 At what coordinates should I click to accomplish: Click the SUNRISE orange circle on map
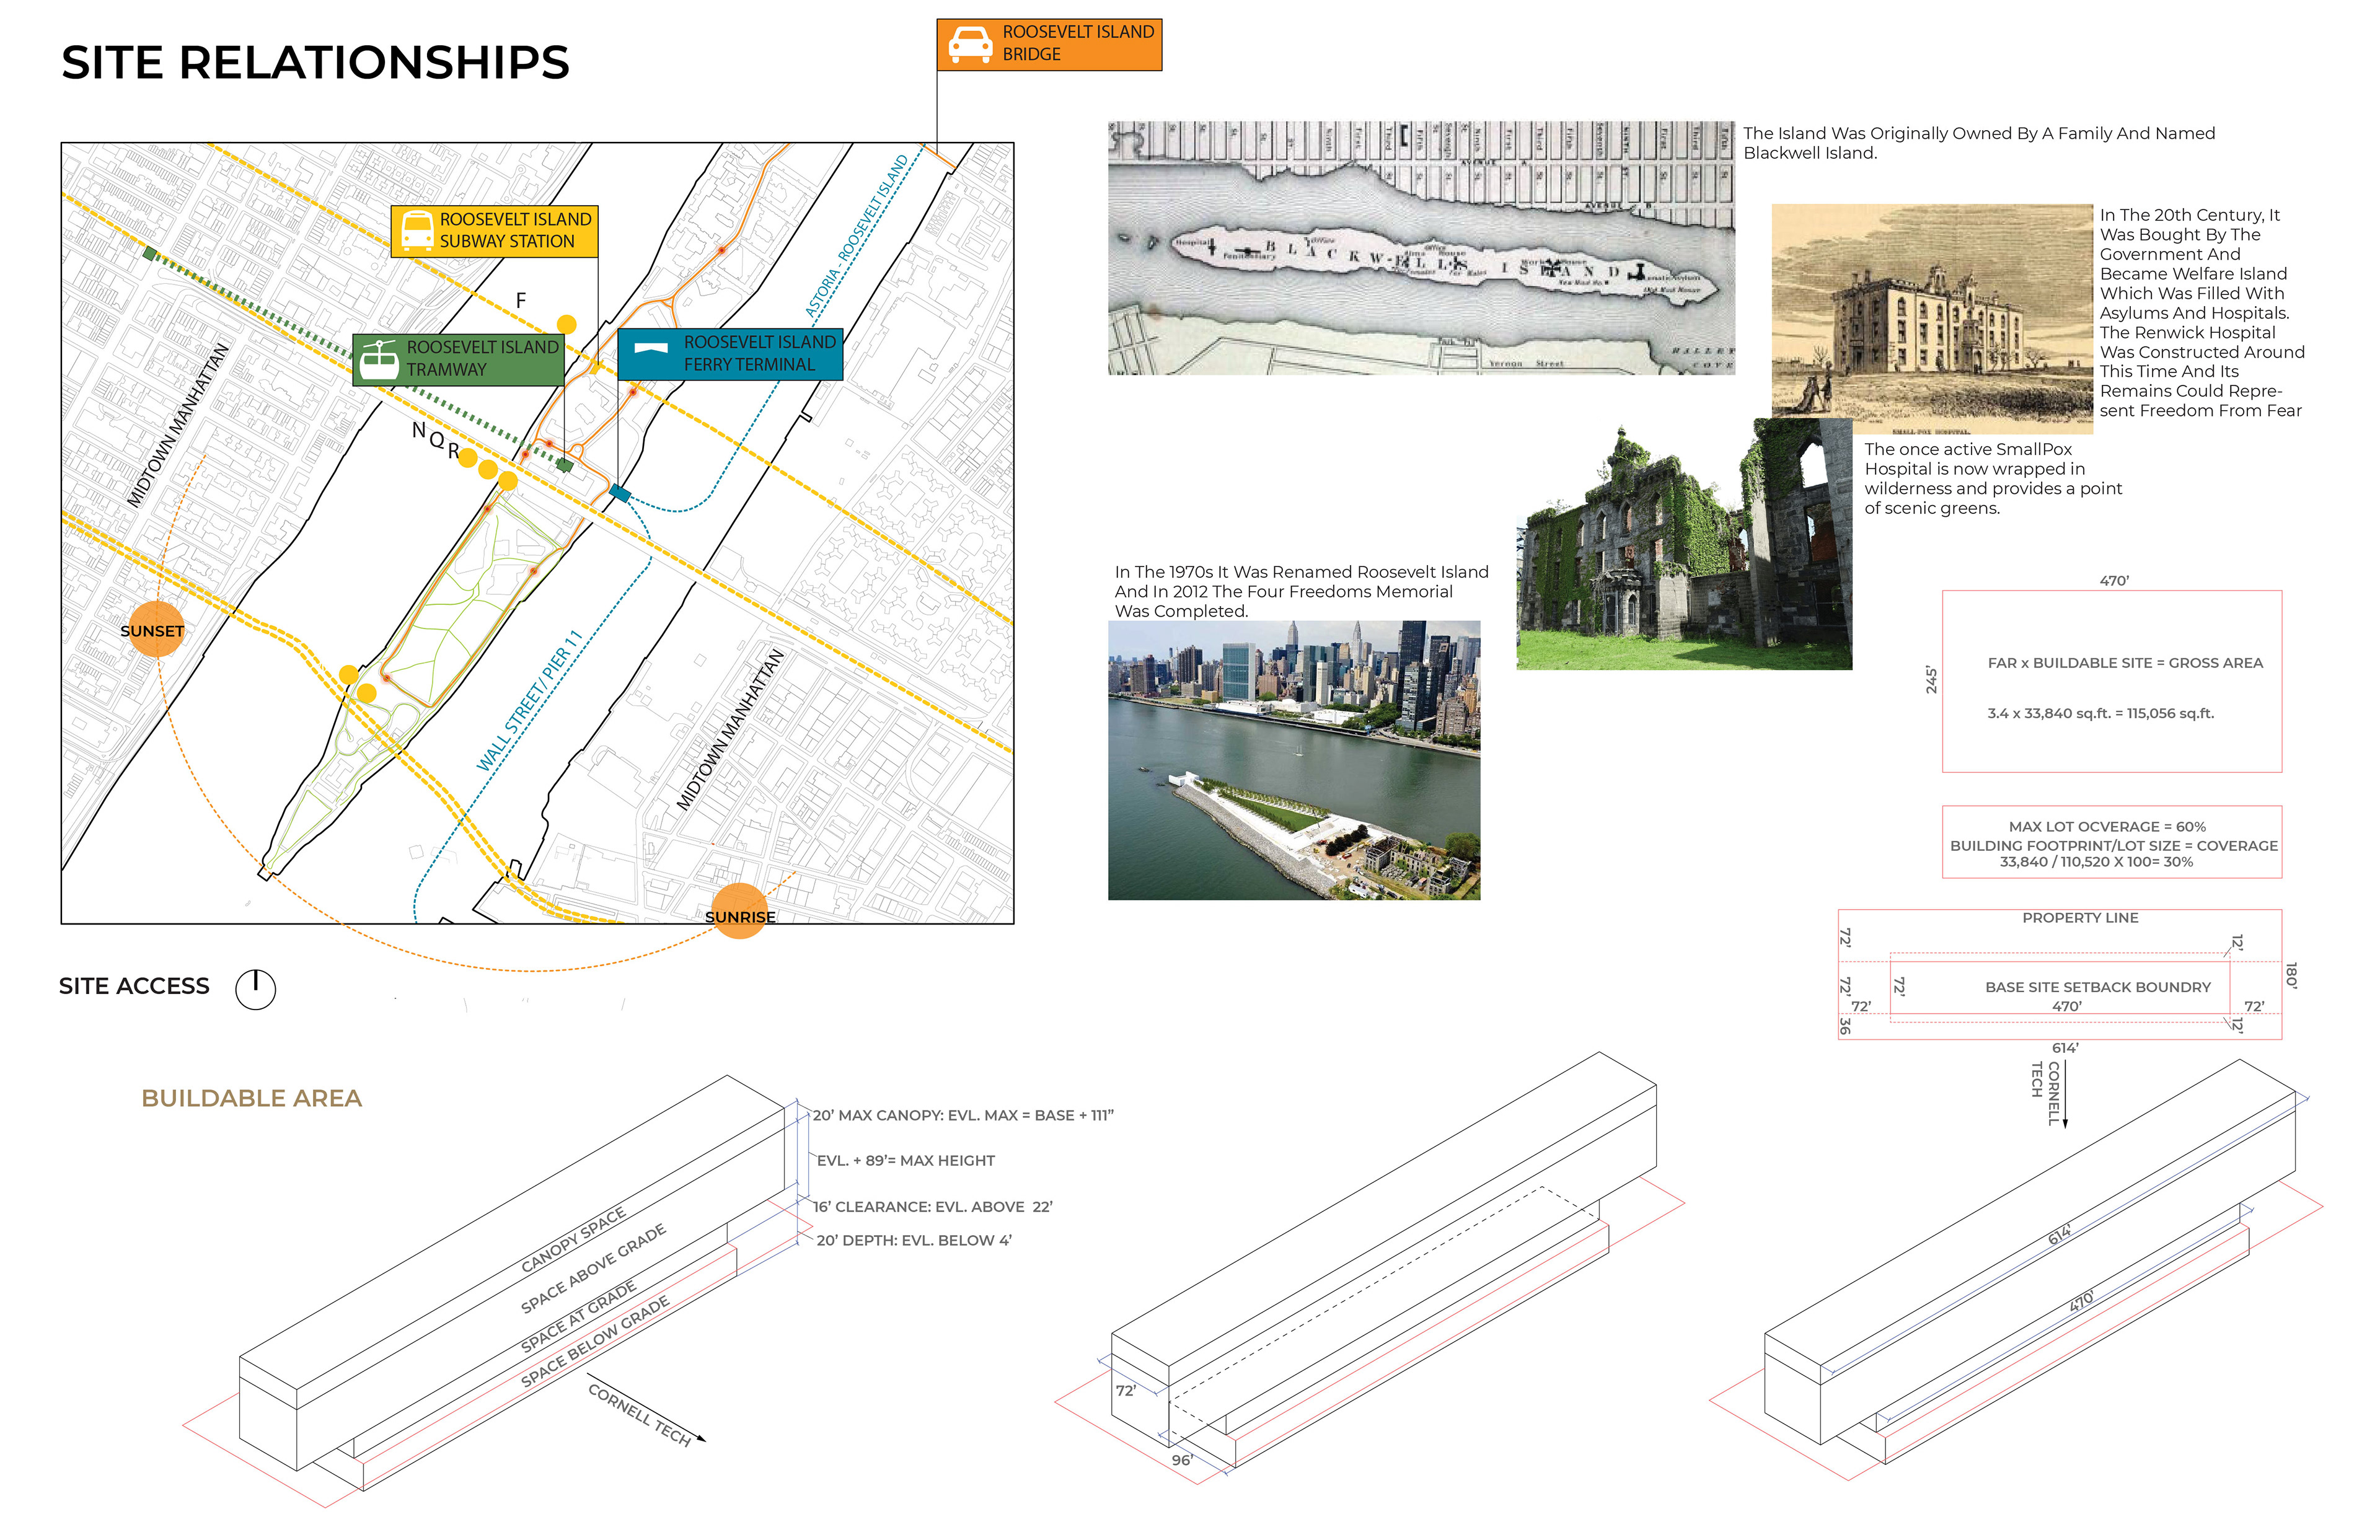[x=740, y=911]
